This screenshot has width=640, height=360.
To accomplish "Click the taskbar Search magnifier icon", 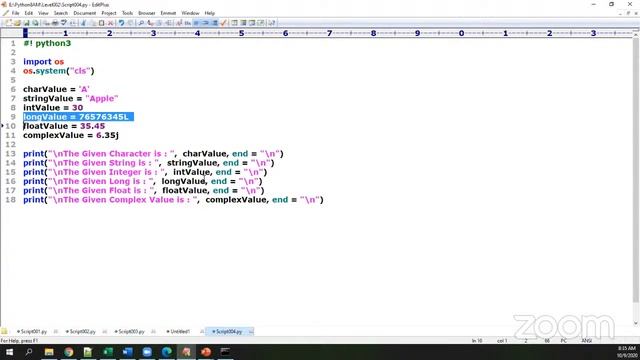I will 29,351.
